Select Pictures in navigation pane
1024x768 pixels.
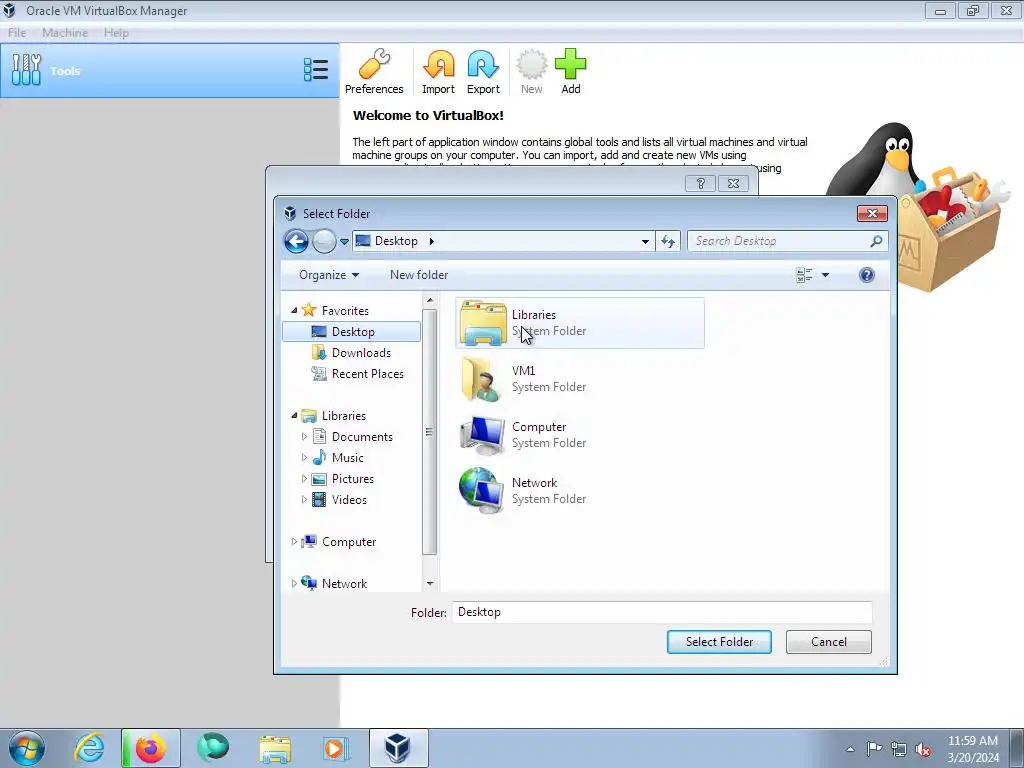coord(344,479)
